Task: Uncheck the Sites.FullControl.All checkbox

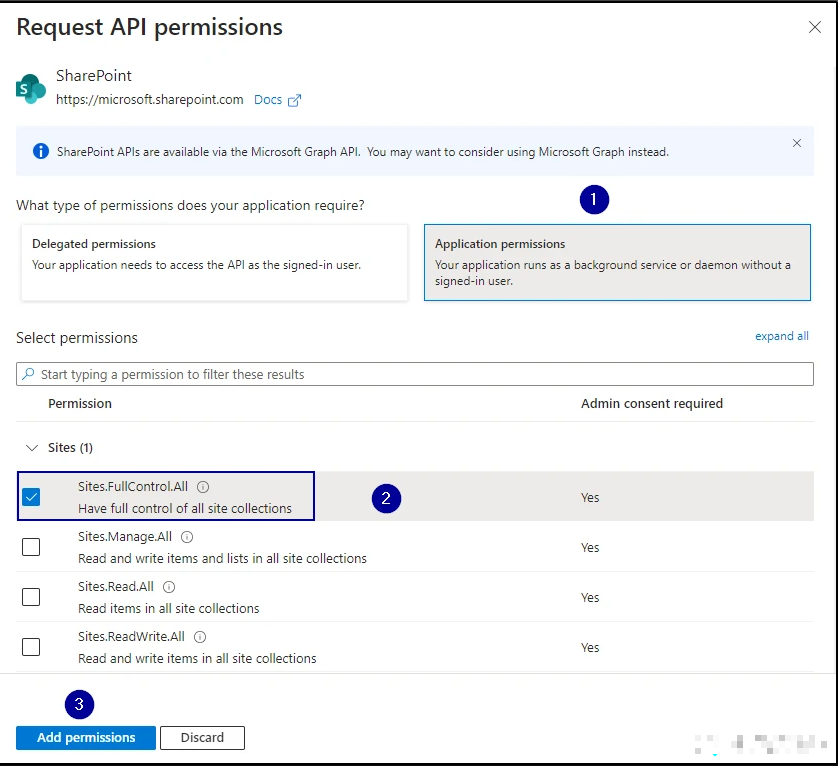Action: tap(31, 497)
